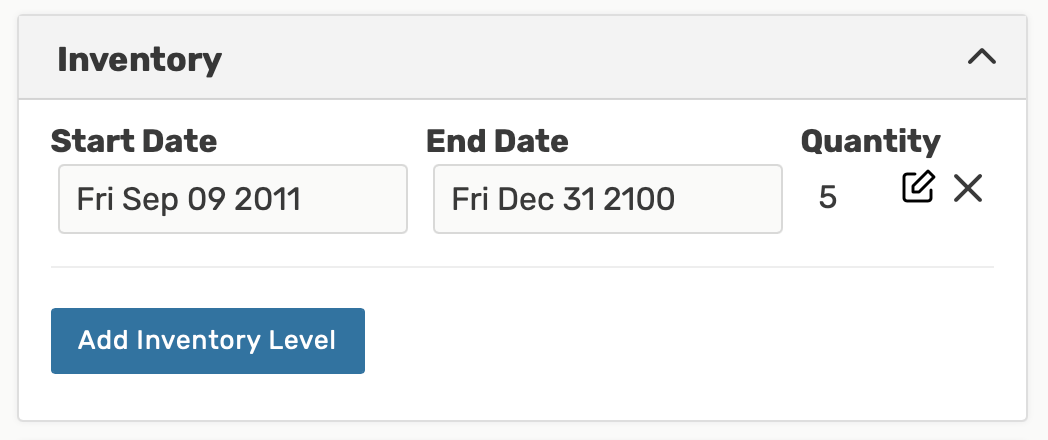The height and width of the screenshot is (440, 1048).
Task: Select the Start Date input field
Action: [232, 199]
